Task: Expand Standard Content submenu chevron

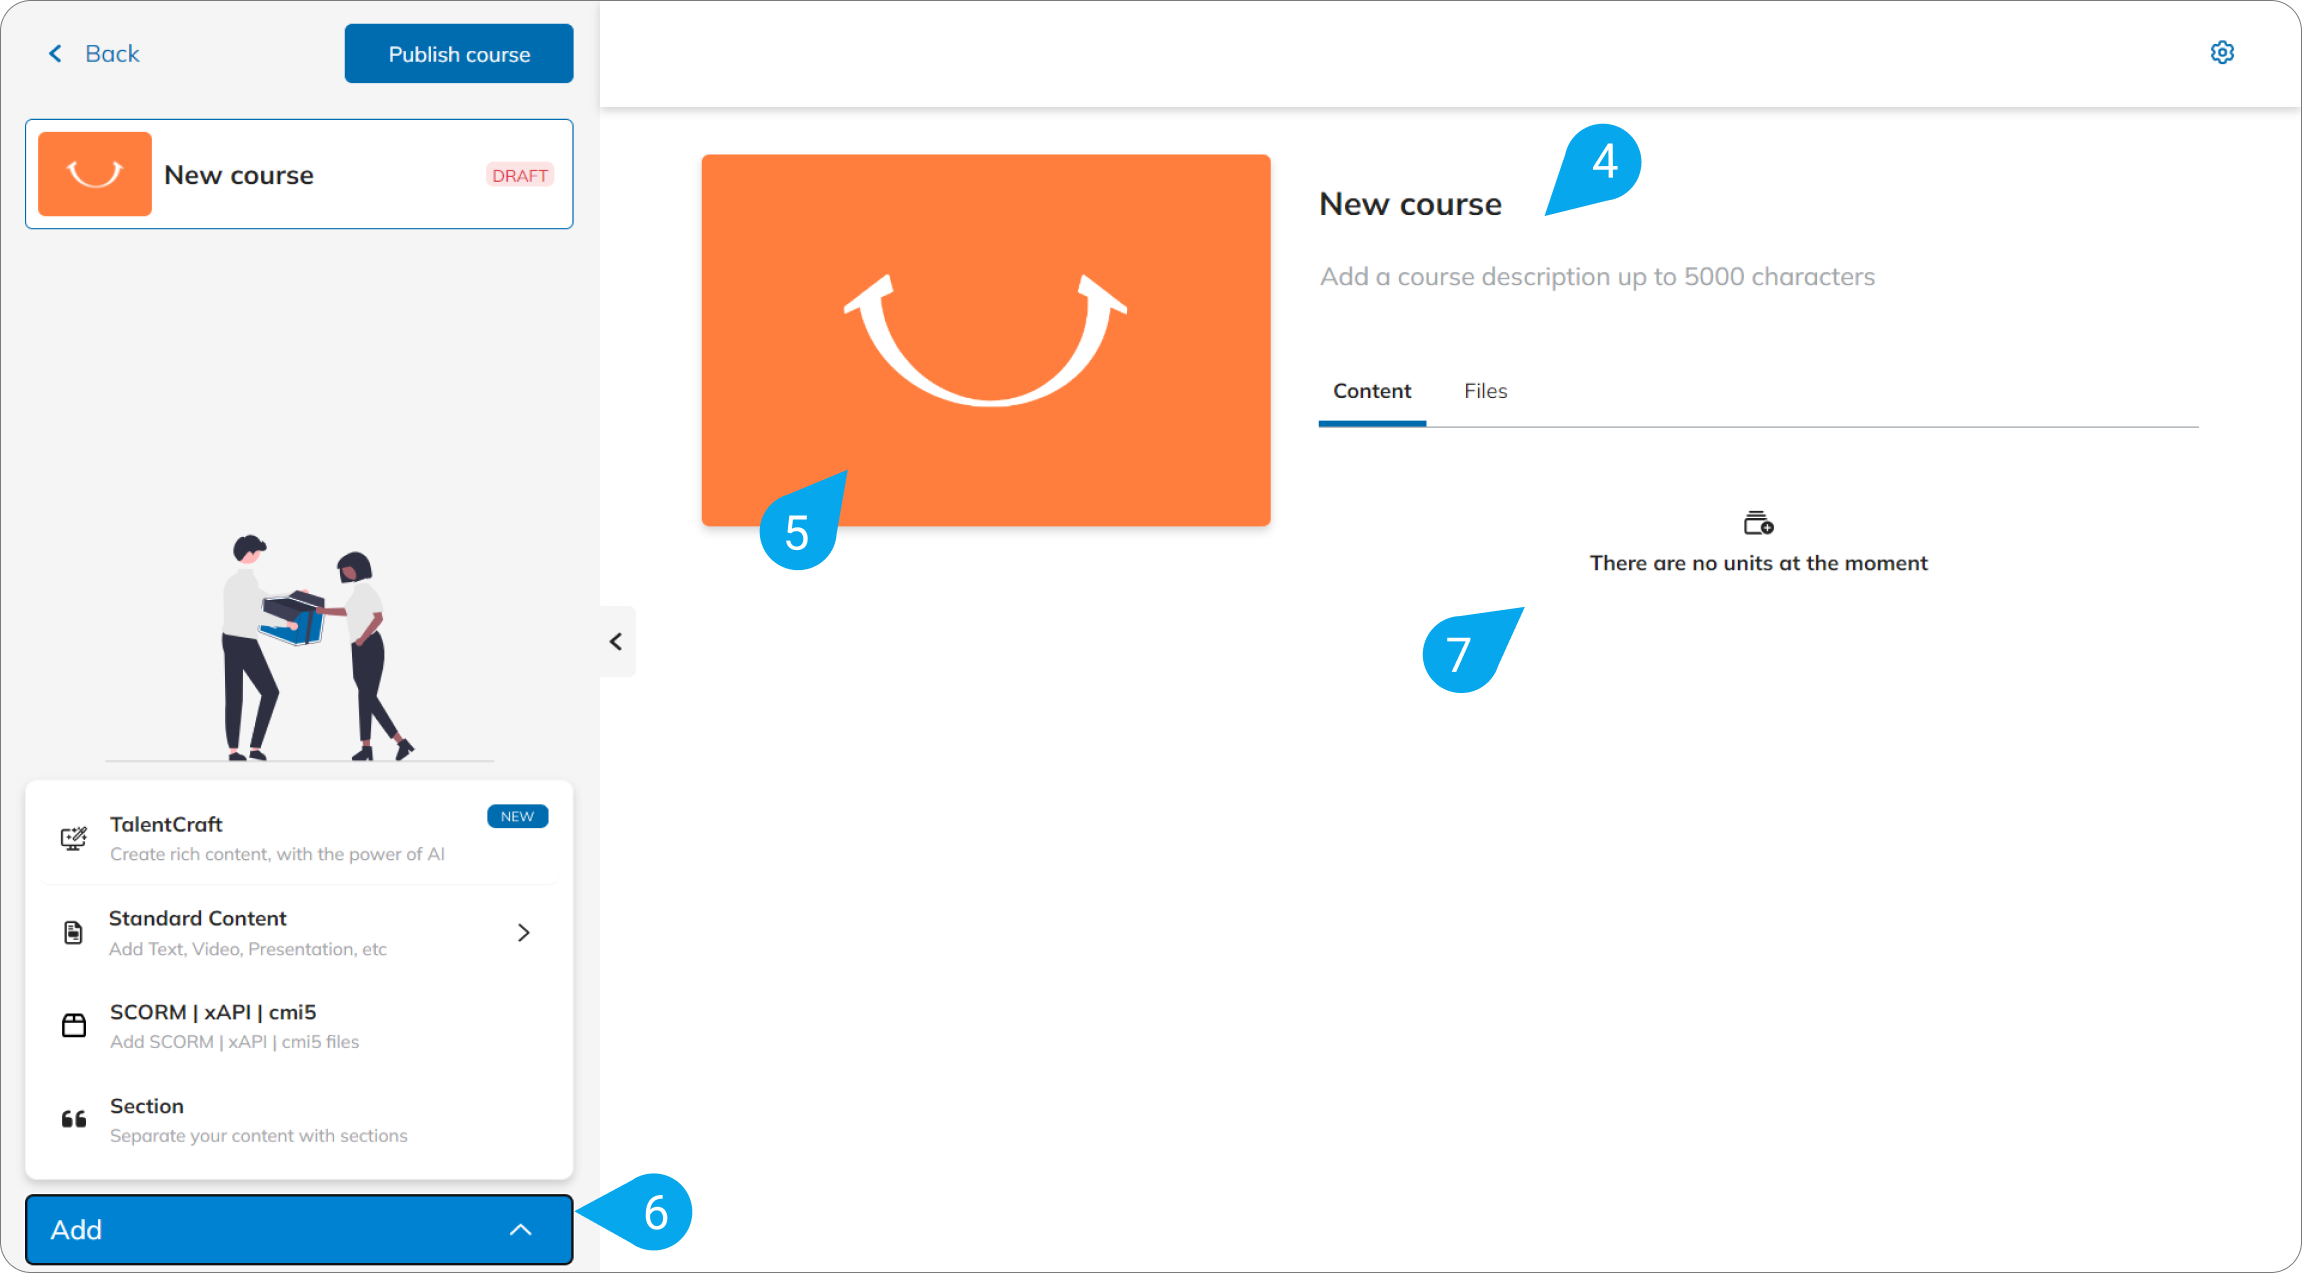Action: point(524,933)
